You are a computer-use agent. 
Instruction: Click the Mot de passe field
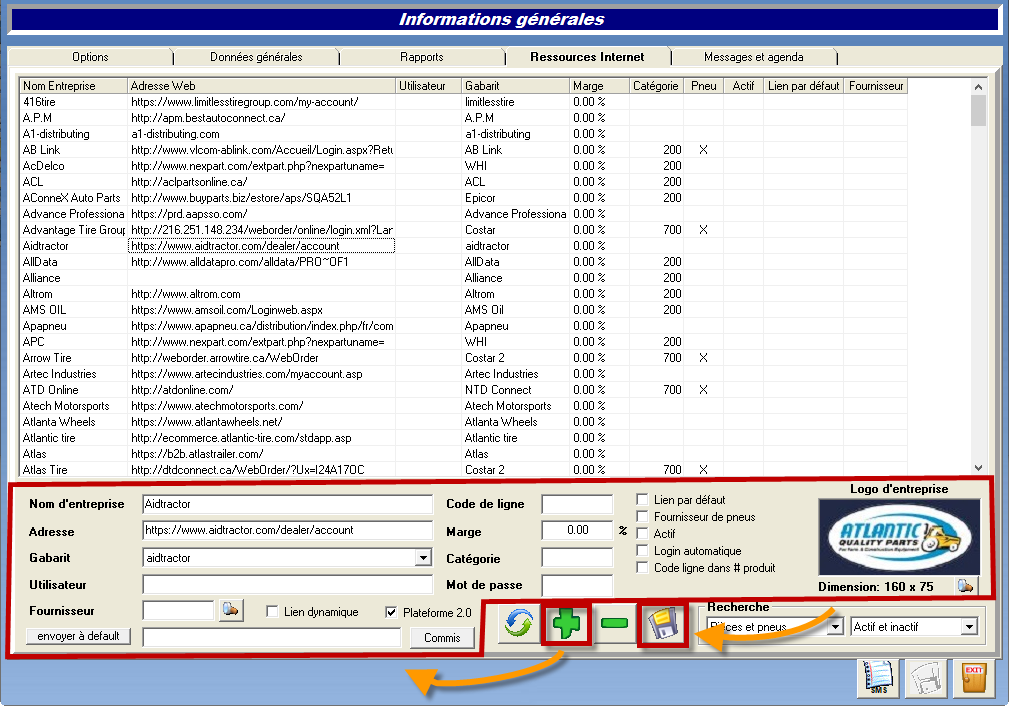tap(577, 584)
